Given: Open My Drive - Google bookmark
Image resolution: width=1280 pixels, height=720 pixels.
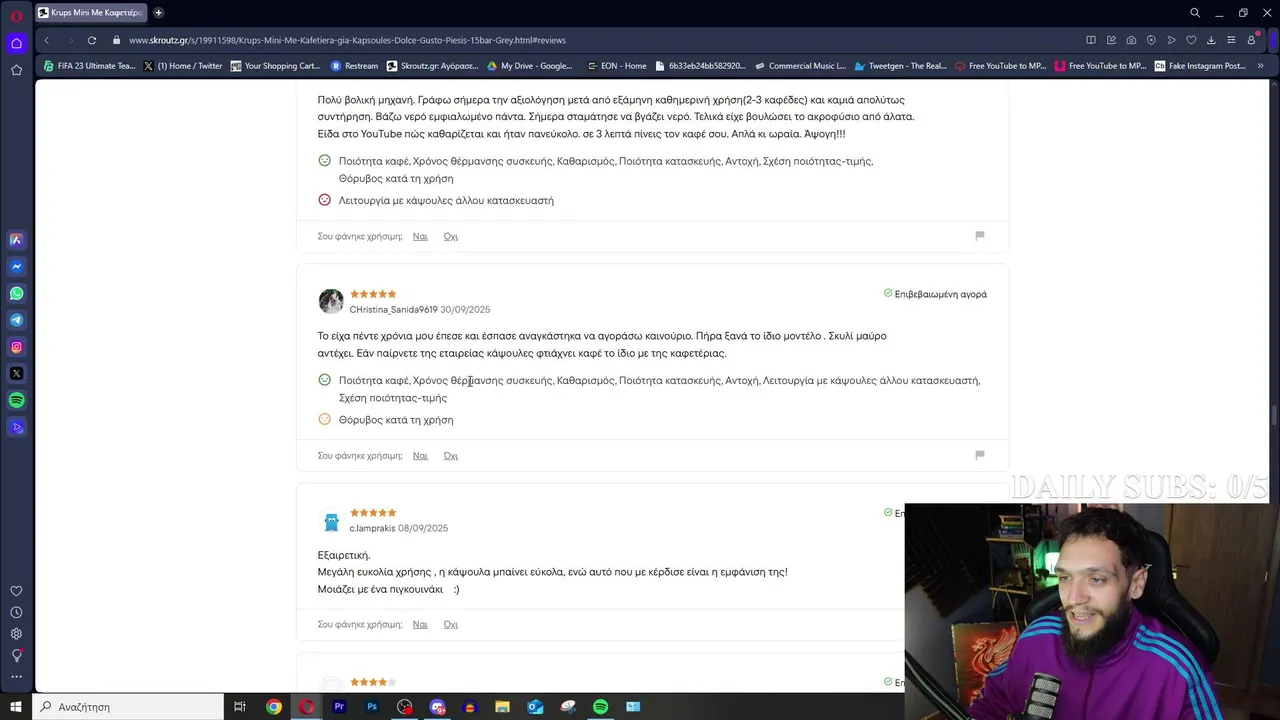Looking at the screenshot, I should tap(530, 66).
